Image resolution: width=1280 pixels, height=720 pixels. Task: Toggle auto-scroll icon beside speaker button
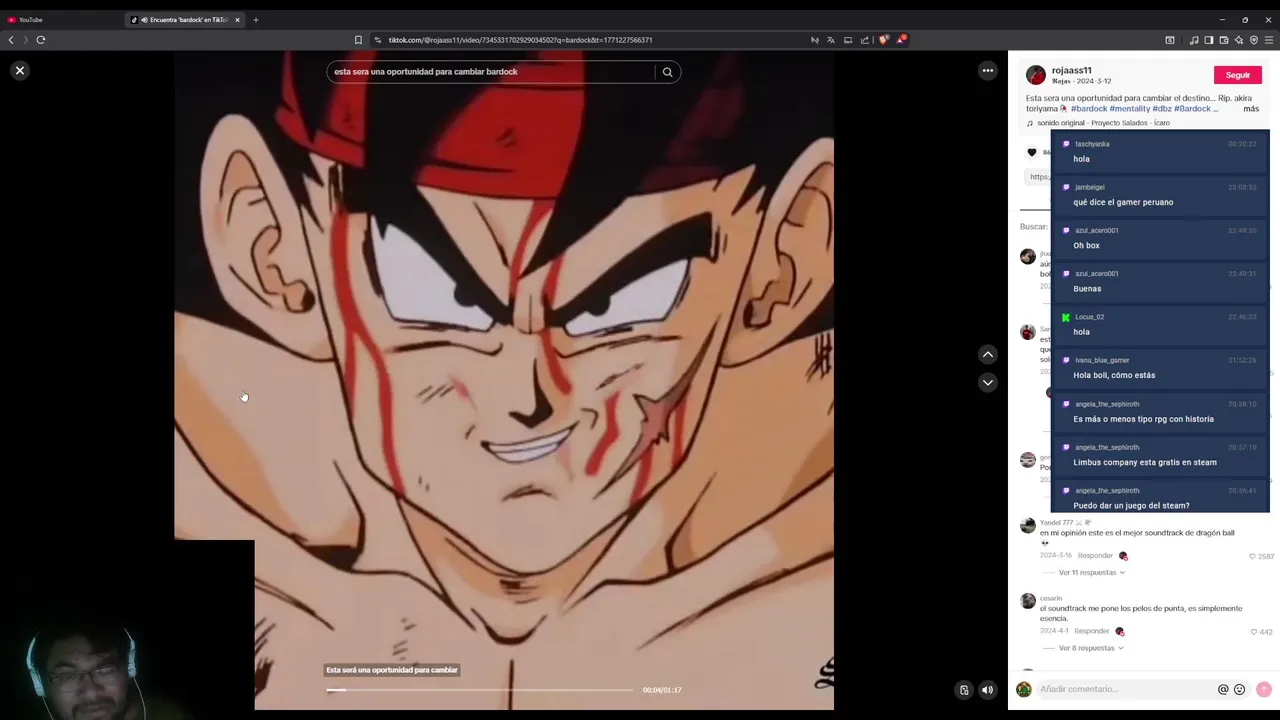pos(964,690)
